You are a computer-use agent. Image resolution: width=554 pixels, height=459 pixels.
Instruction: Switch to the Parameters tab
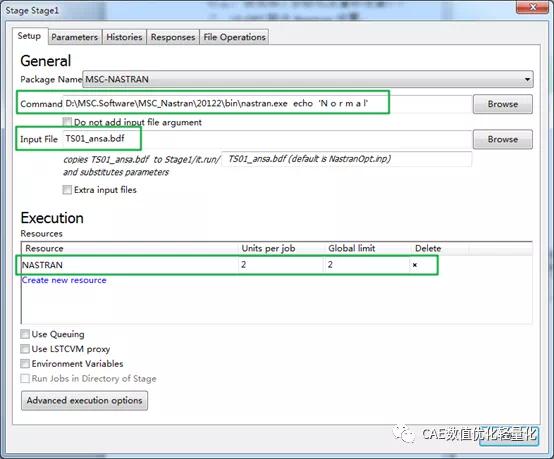[75, 37]
